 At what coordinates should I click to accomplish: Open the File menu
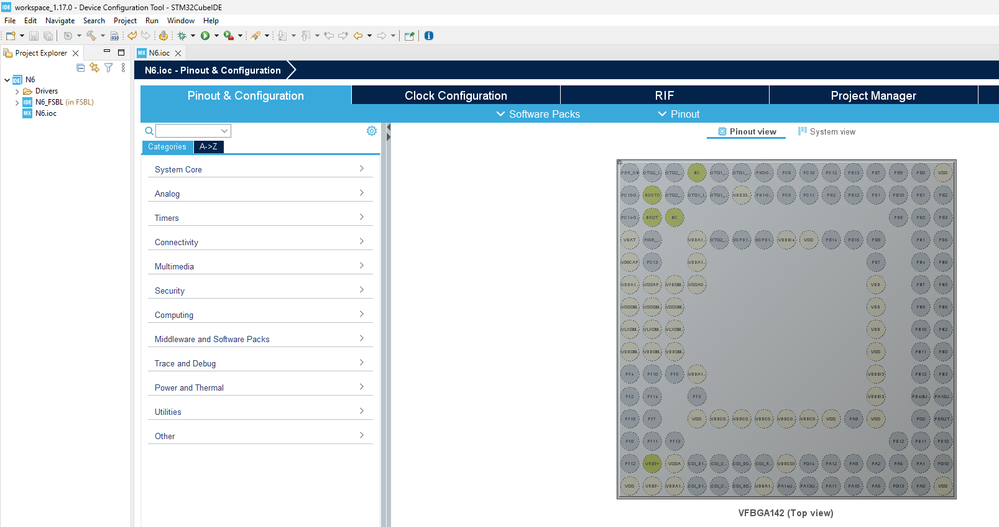click(10, 20)
